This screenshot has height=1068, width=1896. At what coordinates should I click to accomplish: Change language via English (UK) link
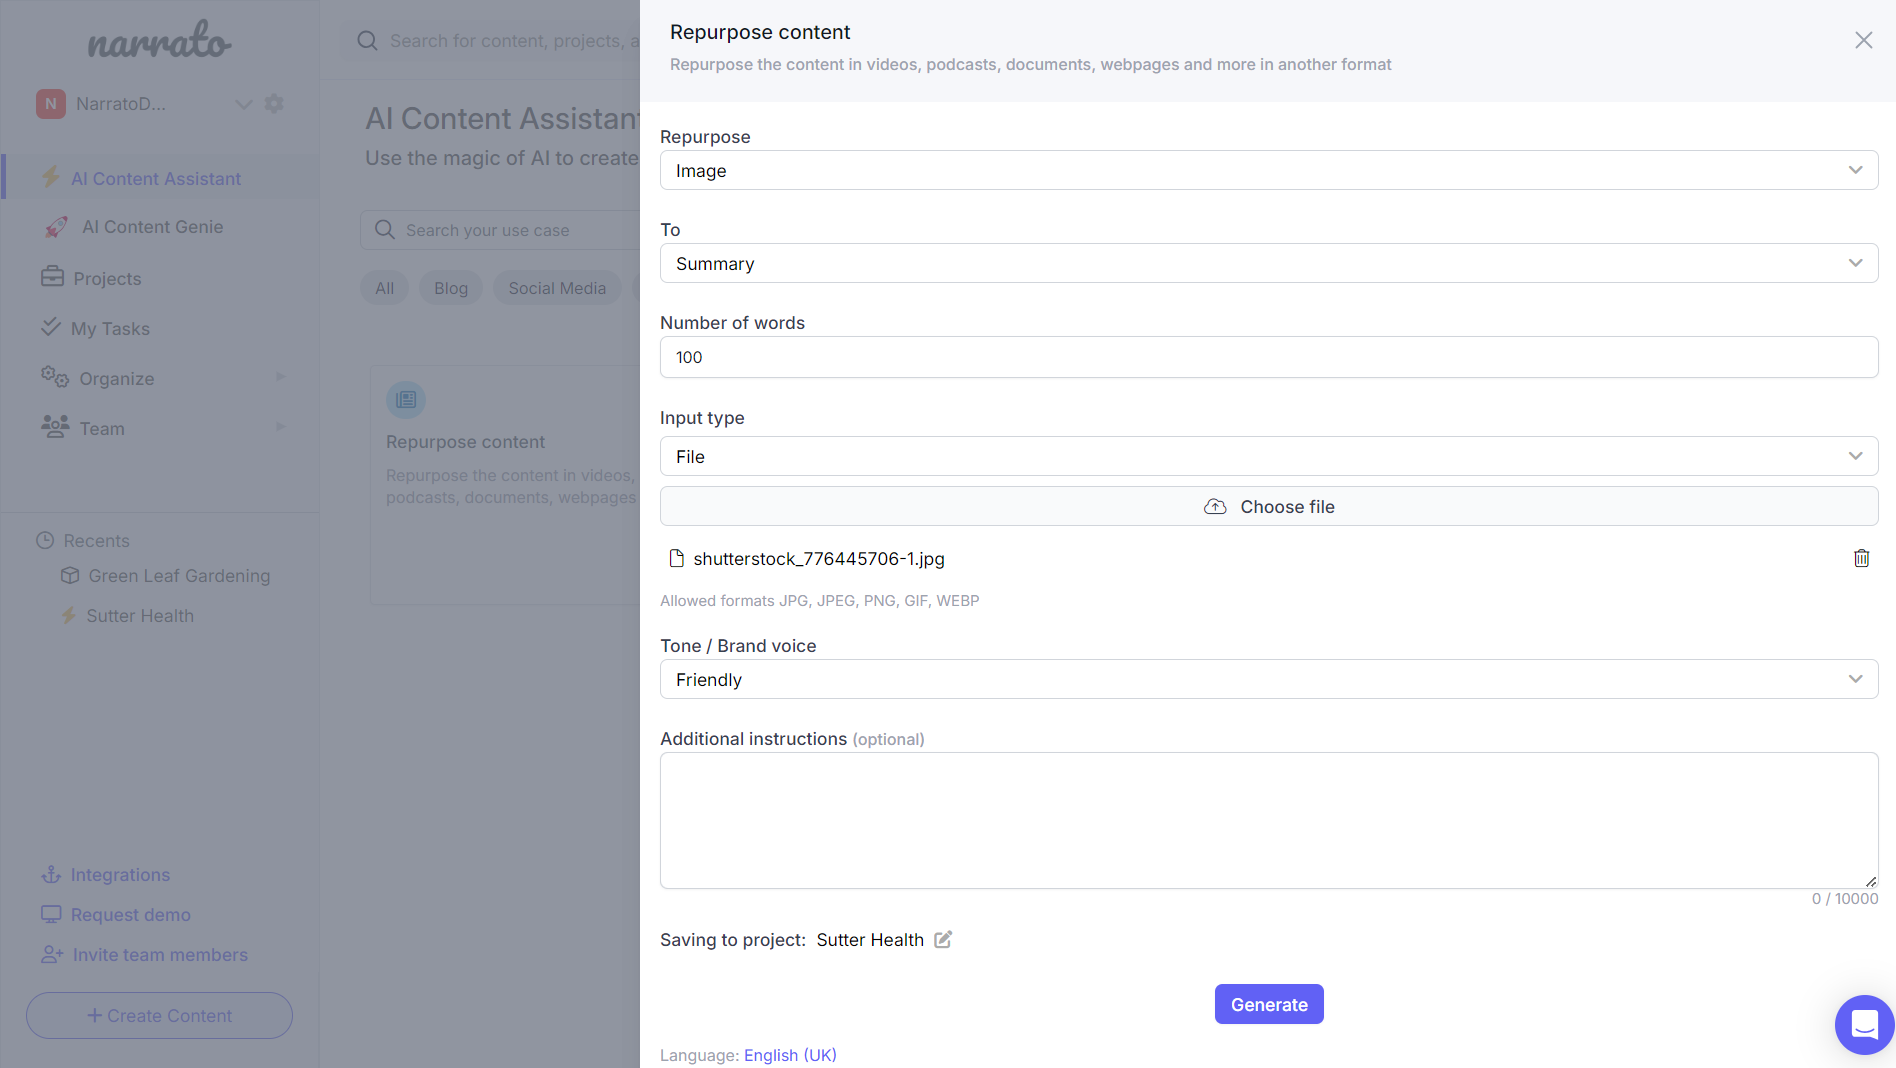(x=790, y=1055)
